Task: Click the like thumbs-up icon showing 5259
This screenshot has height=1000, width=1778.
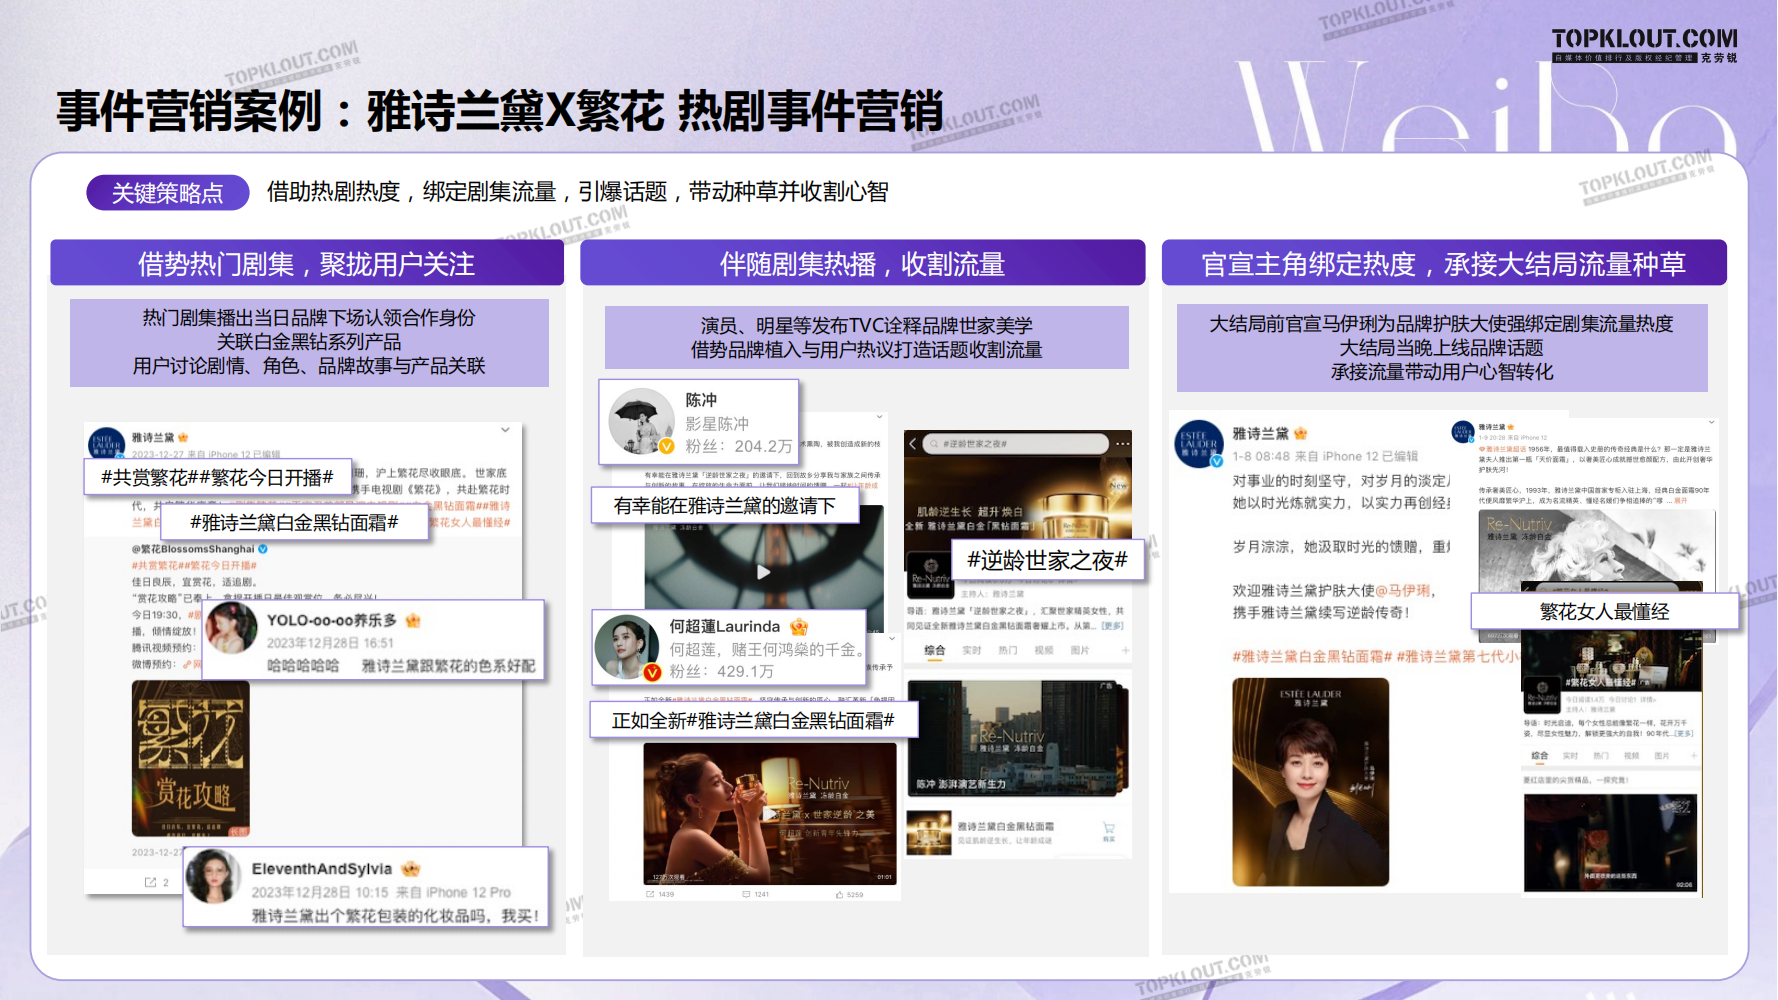Action: click(x=840, y=894)
